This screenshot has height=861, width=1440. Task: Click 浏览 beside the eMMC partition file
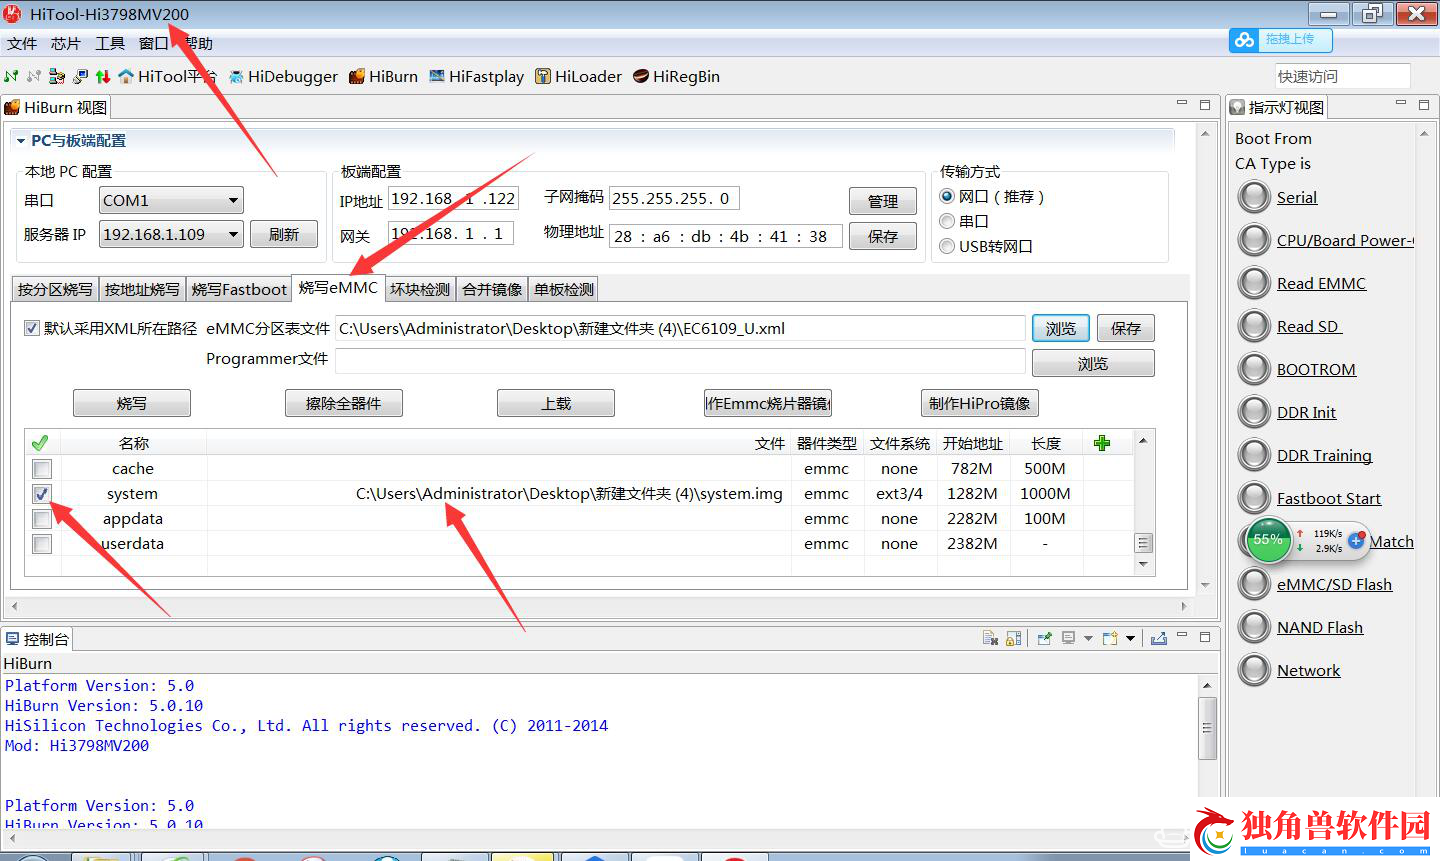click(x=1061, y=328)
